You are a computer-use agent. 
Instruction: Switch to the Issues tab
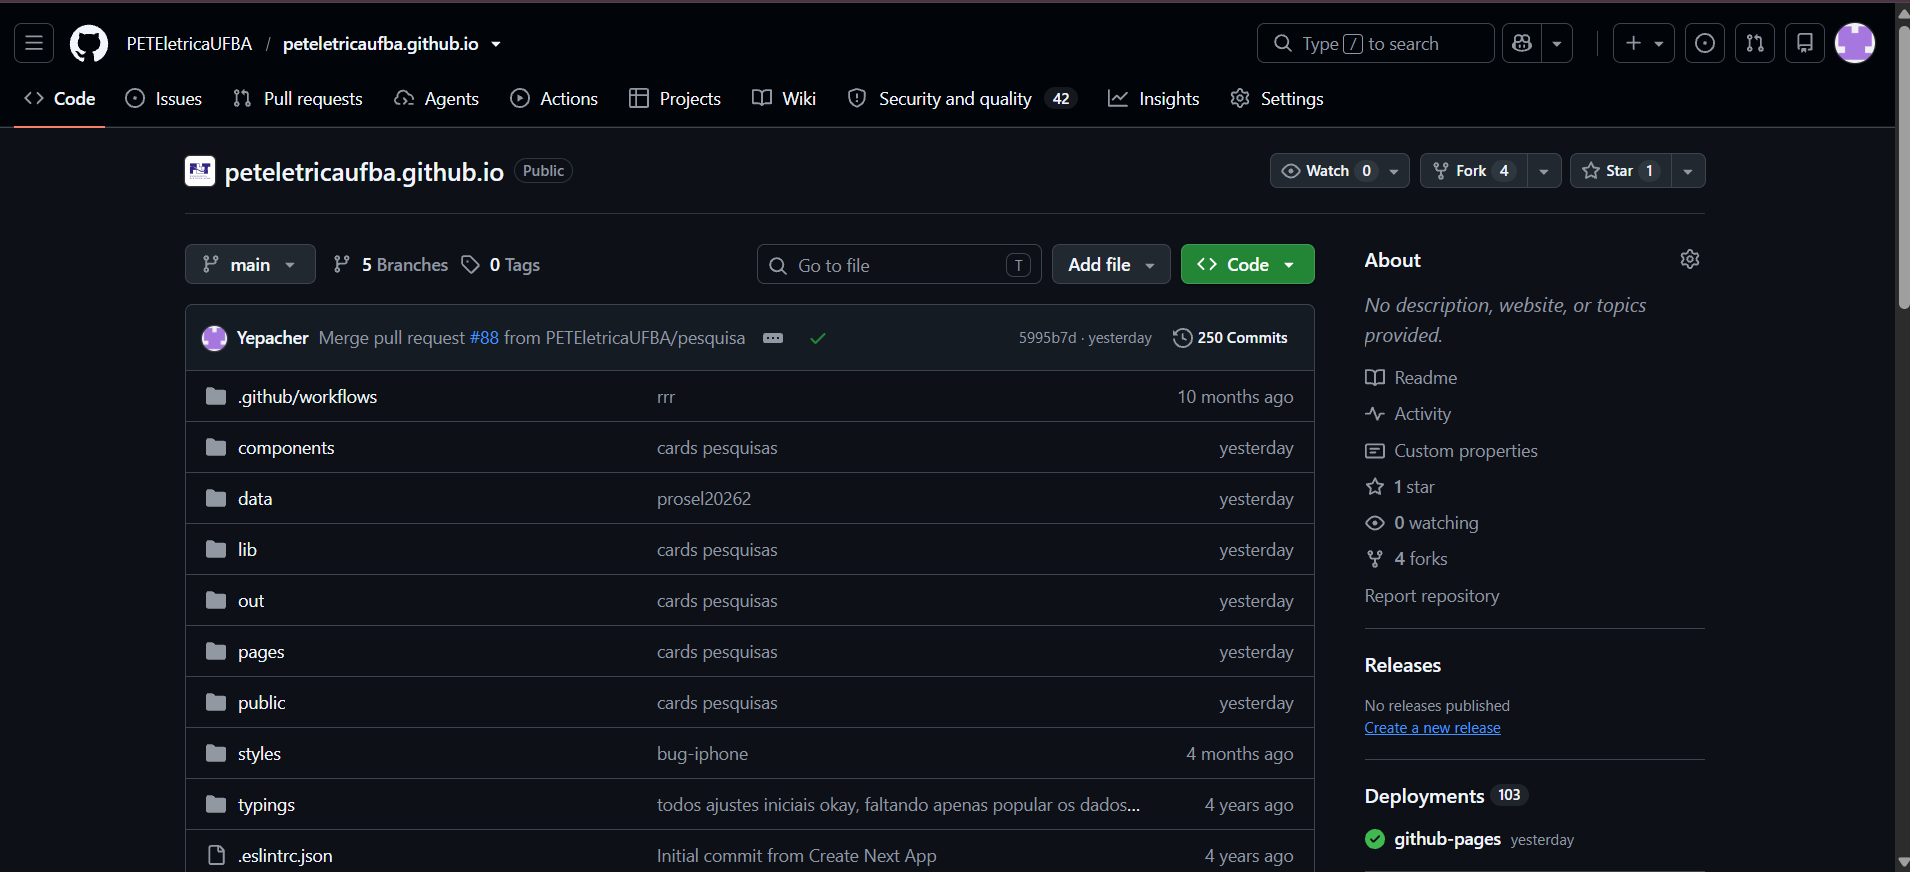pyautogui.click(x=164, y=98)
